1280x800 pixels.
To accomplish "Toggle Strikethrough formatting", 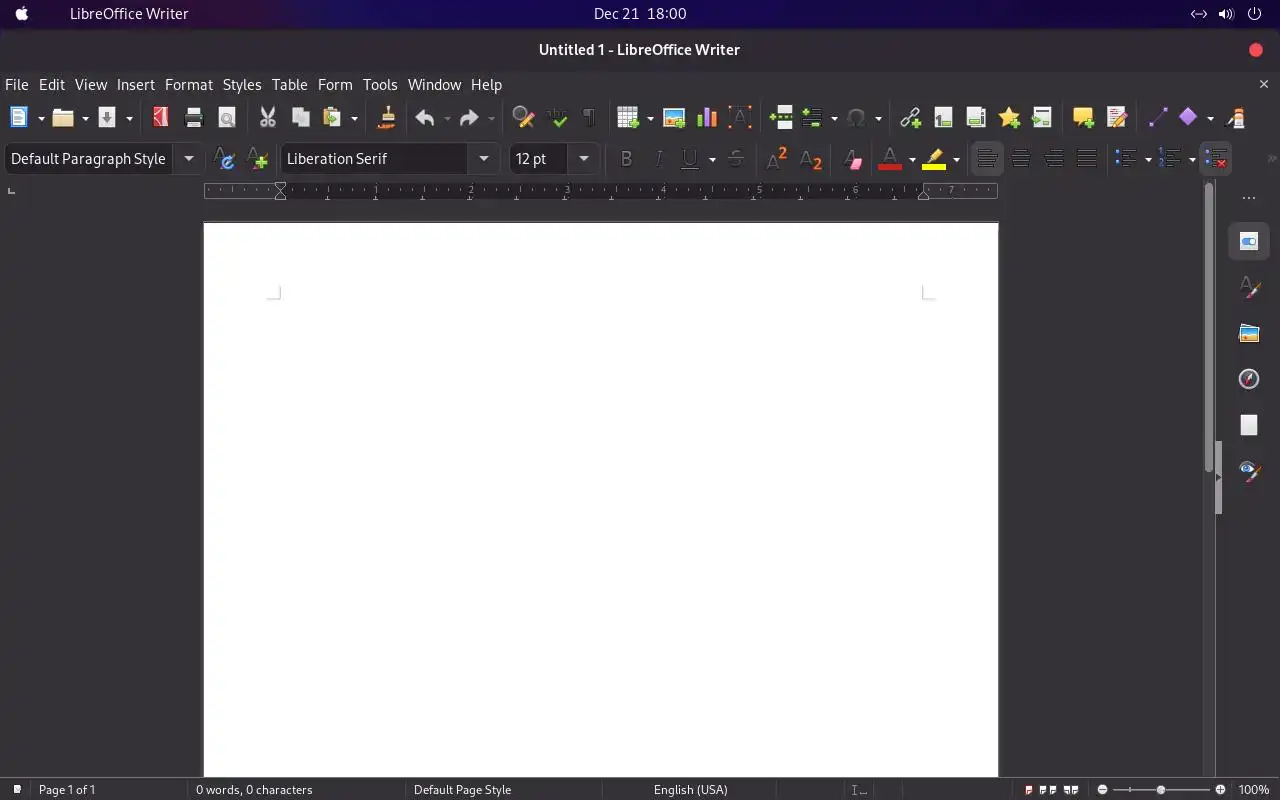I will [x=736, y=159].
